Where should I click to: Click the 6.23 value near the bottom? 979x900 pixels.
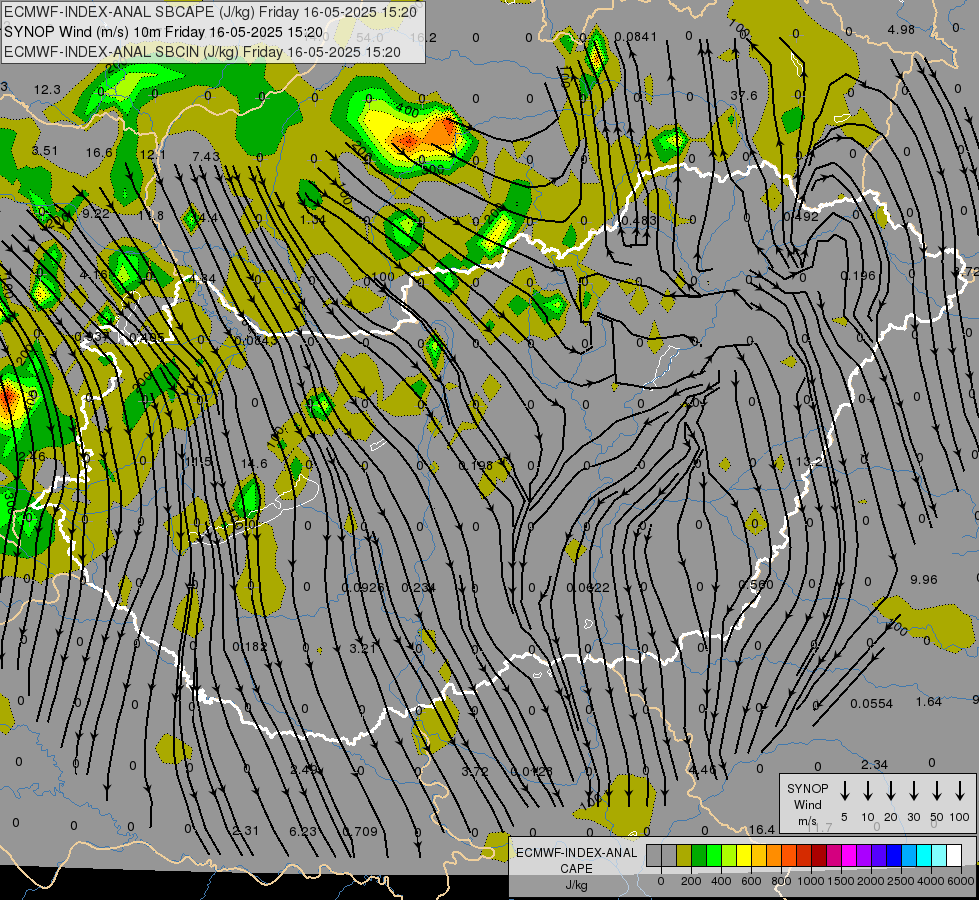[x=303, y=831]
